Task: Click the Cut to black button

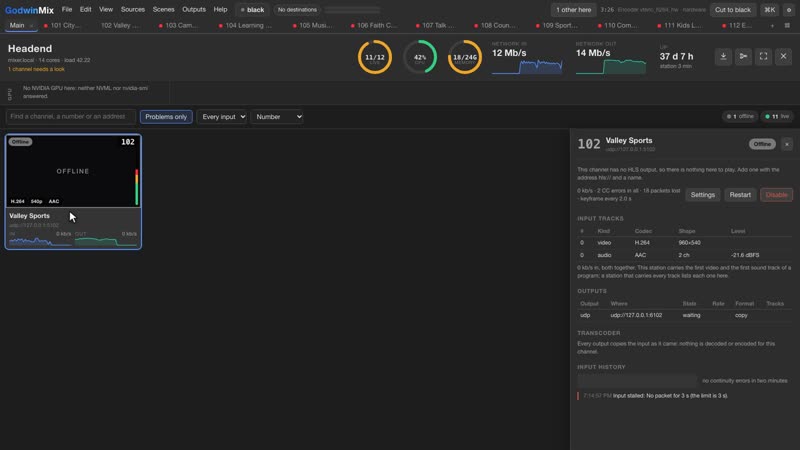Action: (732, 10)
